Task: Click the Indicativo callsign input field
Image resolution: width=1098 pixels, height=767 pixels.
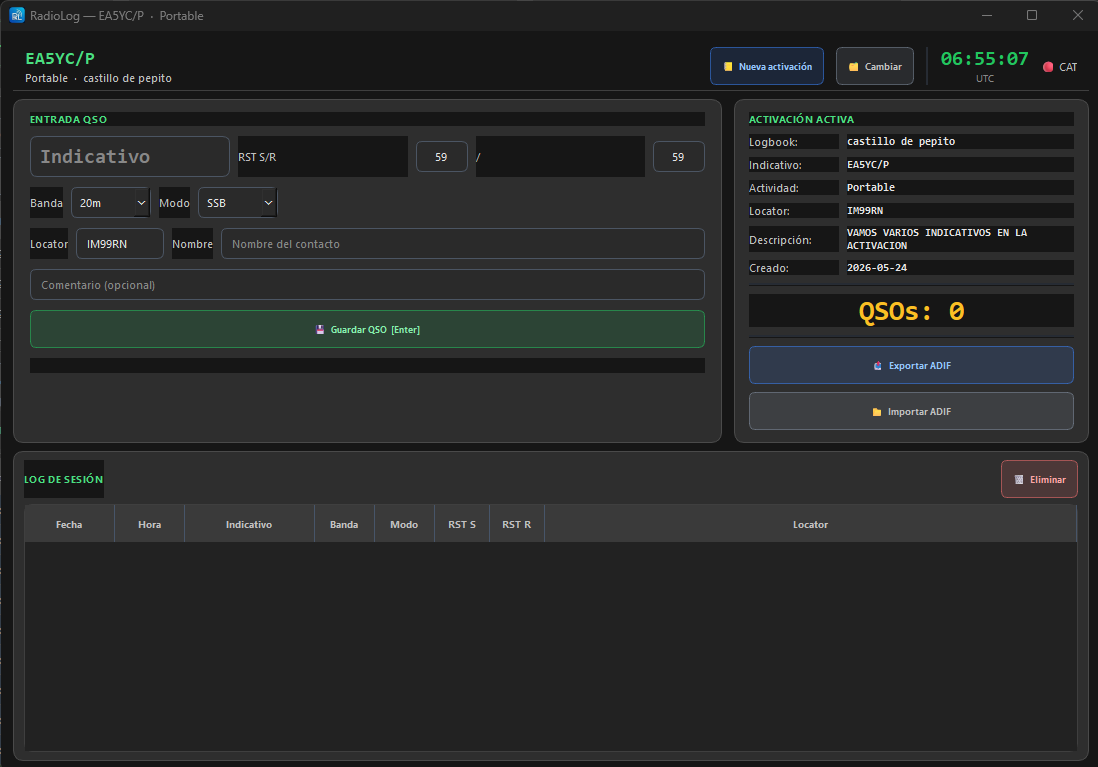Action: pos(130,156)
